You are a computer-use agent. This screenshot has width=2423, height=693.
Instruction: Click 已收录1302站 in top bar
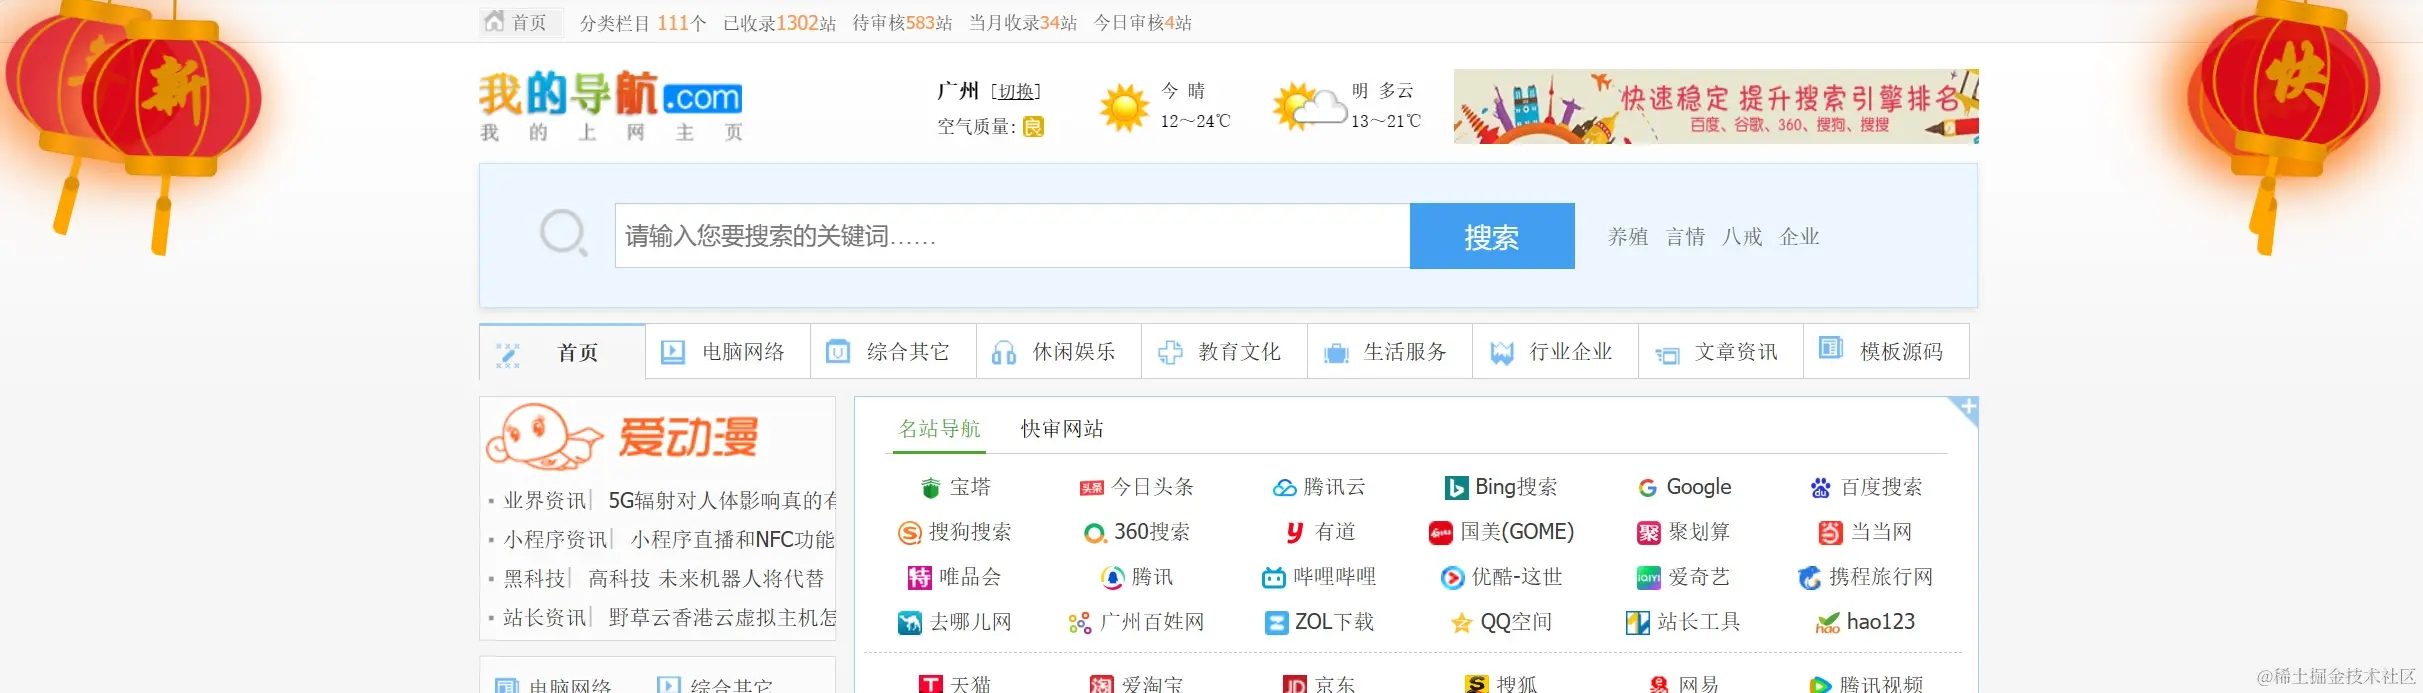click(x=779, y=23)
